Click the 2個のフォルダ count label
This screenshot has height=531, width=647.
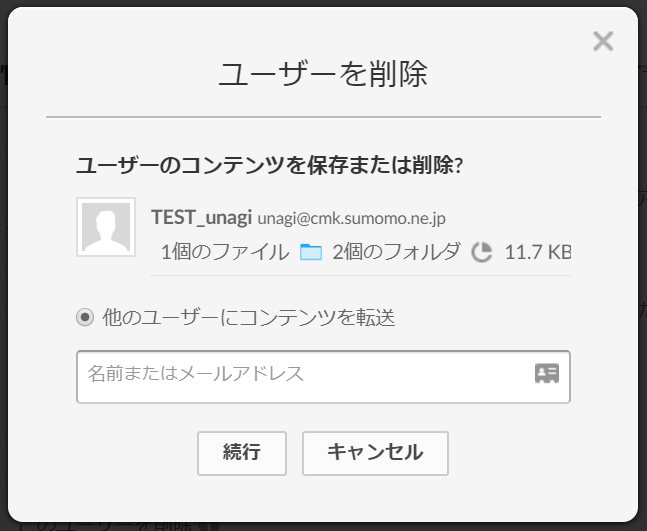tap(397, 251)
